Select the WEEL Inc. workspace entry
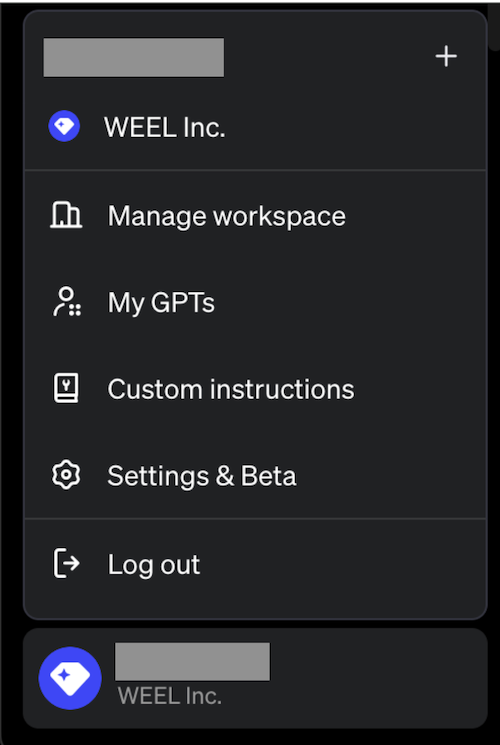Screen dimensions: 500x745 (x=255, y=127)
